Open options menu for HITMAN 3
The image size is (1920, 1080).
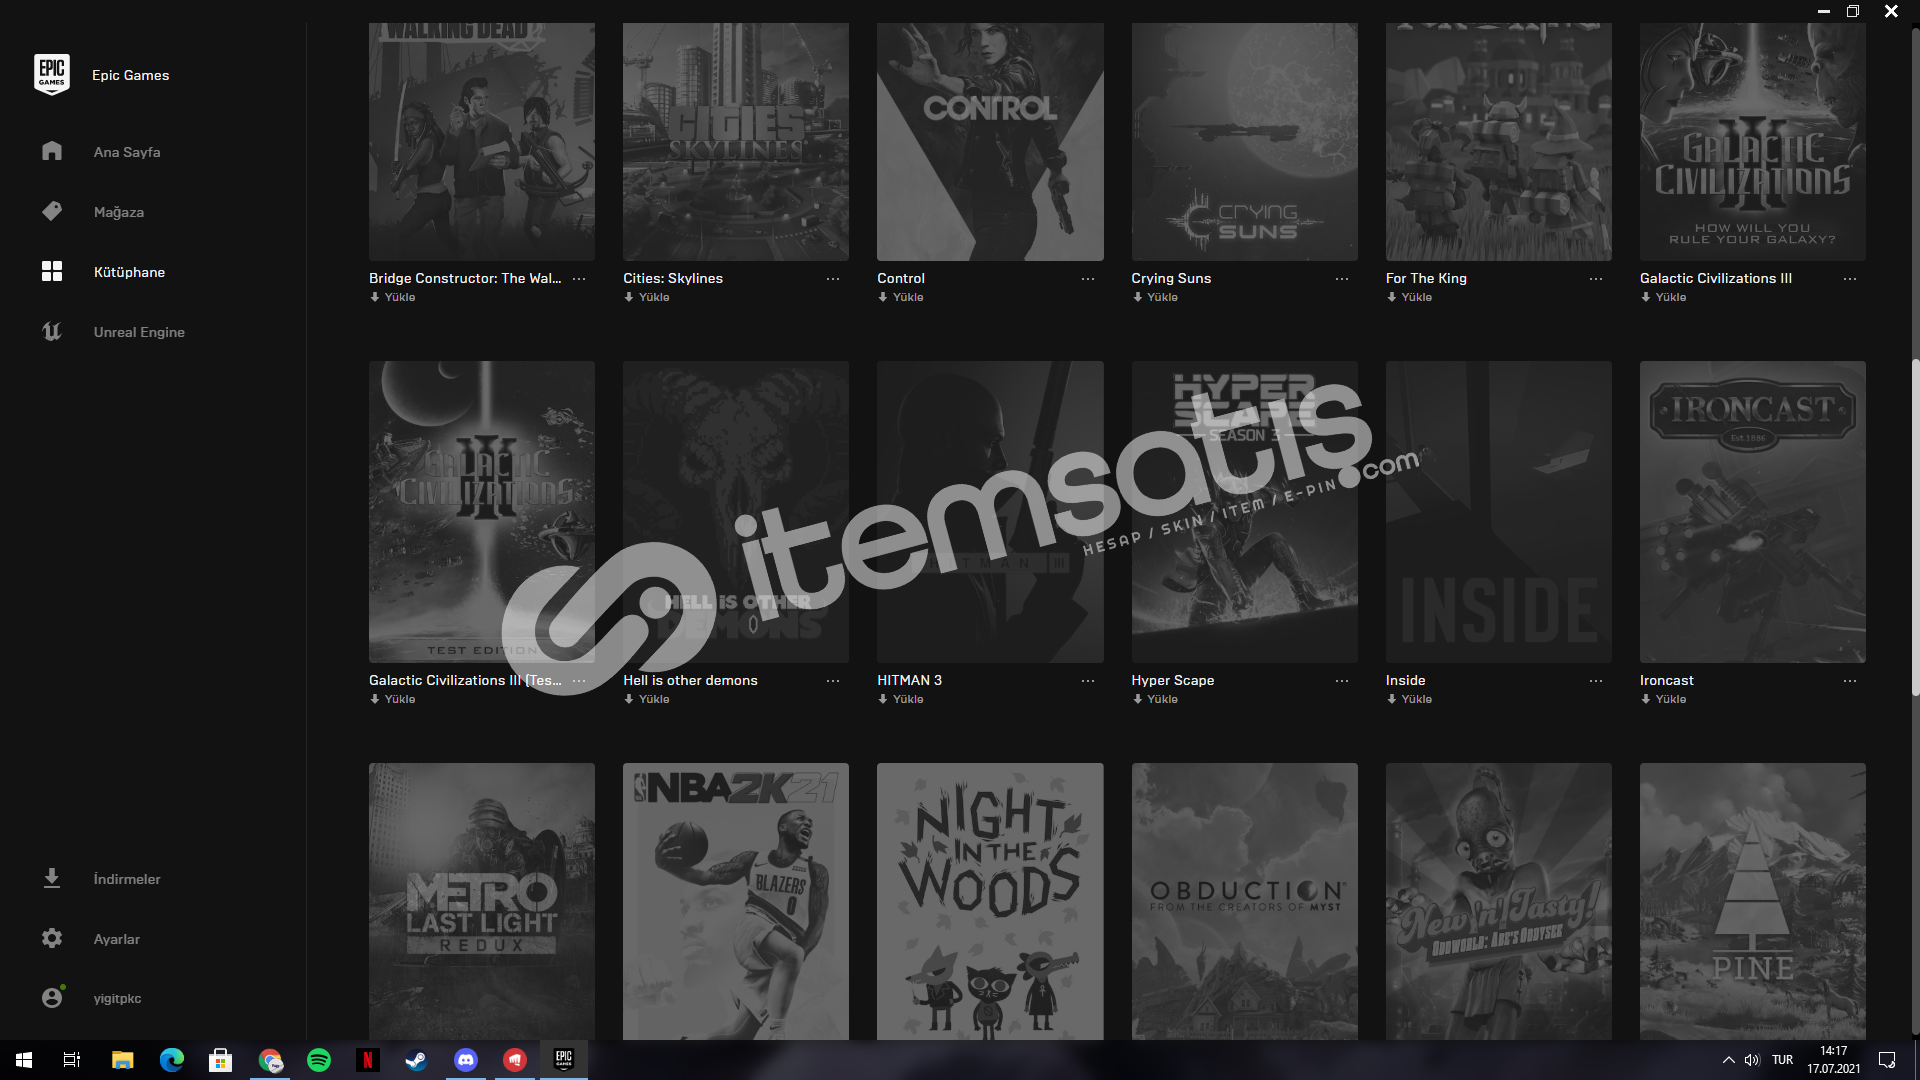tap(1088, 681)
